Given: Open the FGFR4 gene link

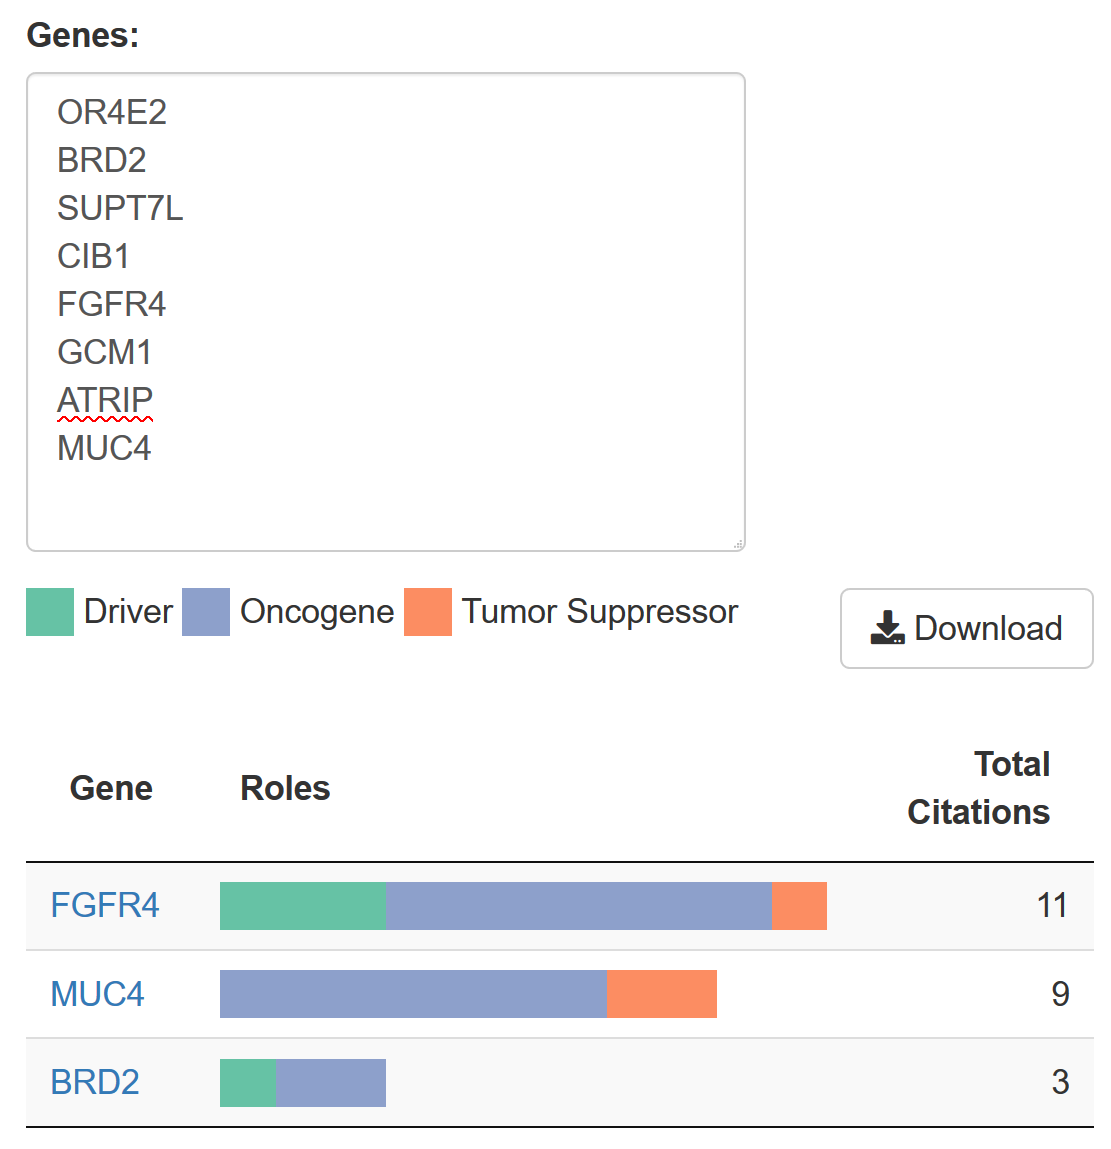Looking at the screenshot, I should pos(105,906).
